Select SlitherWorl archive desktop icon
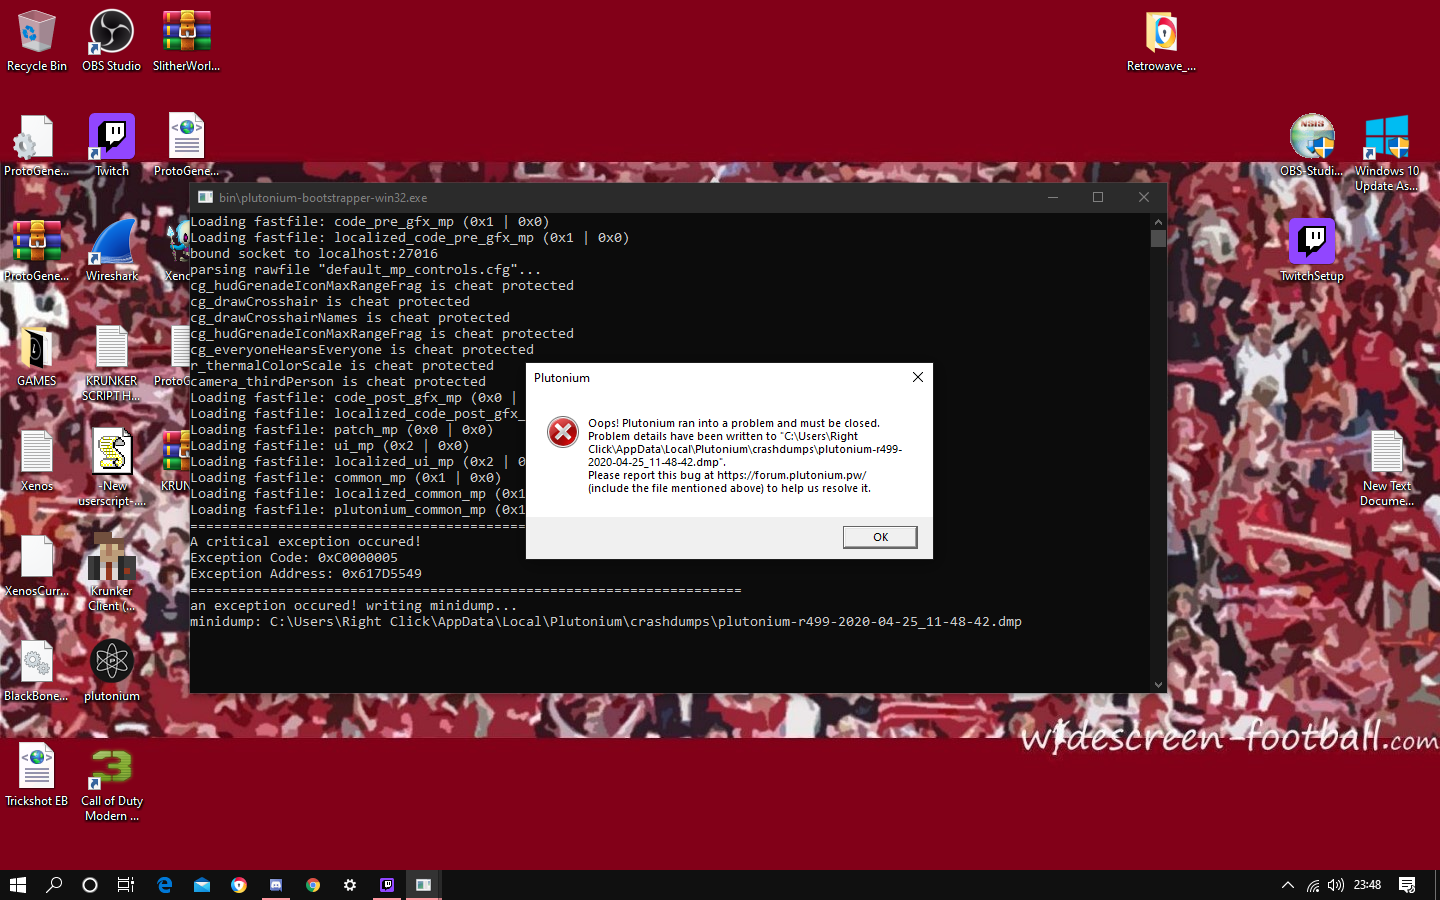This screenshot has height=900, width=1440. (x=186, y=41)
